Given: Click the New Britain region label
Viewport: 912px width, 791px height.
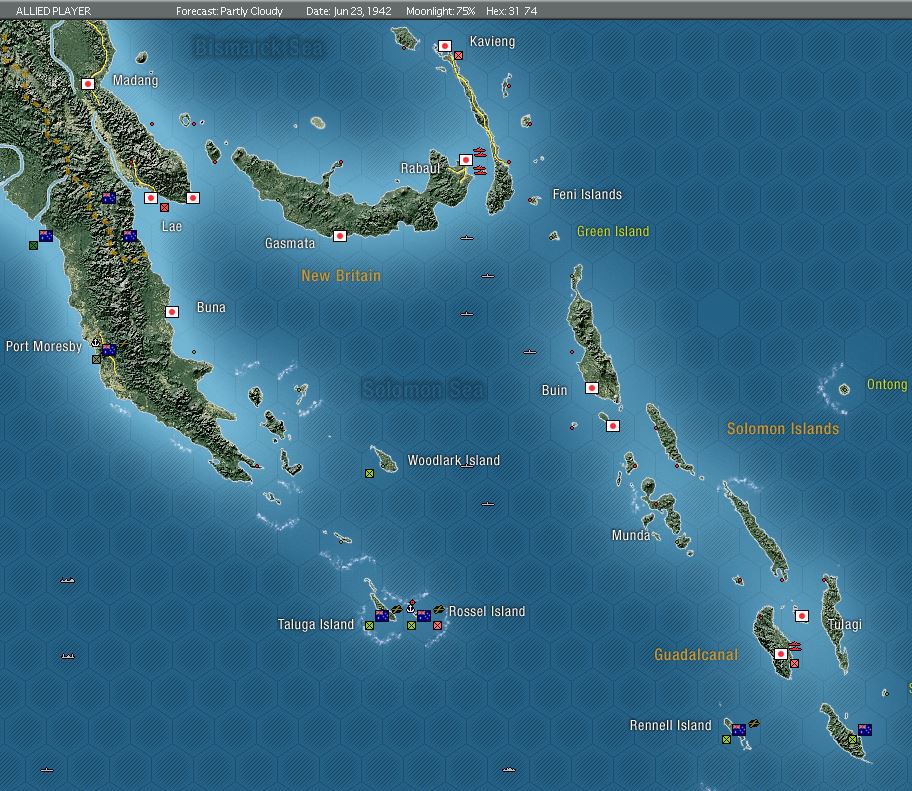Looking at the screenshot, I should coord(341,276).
